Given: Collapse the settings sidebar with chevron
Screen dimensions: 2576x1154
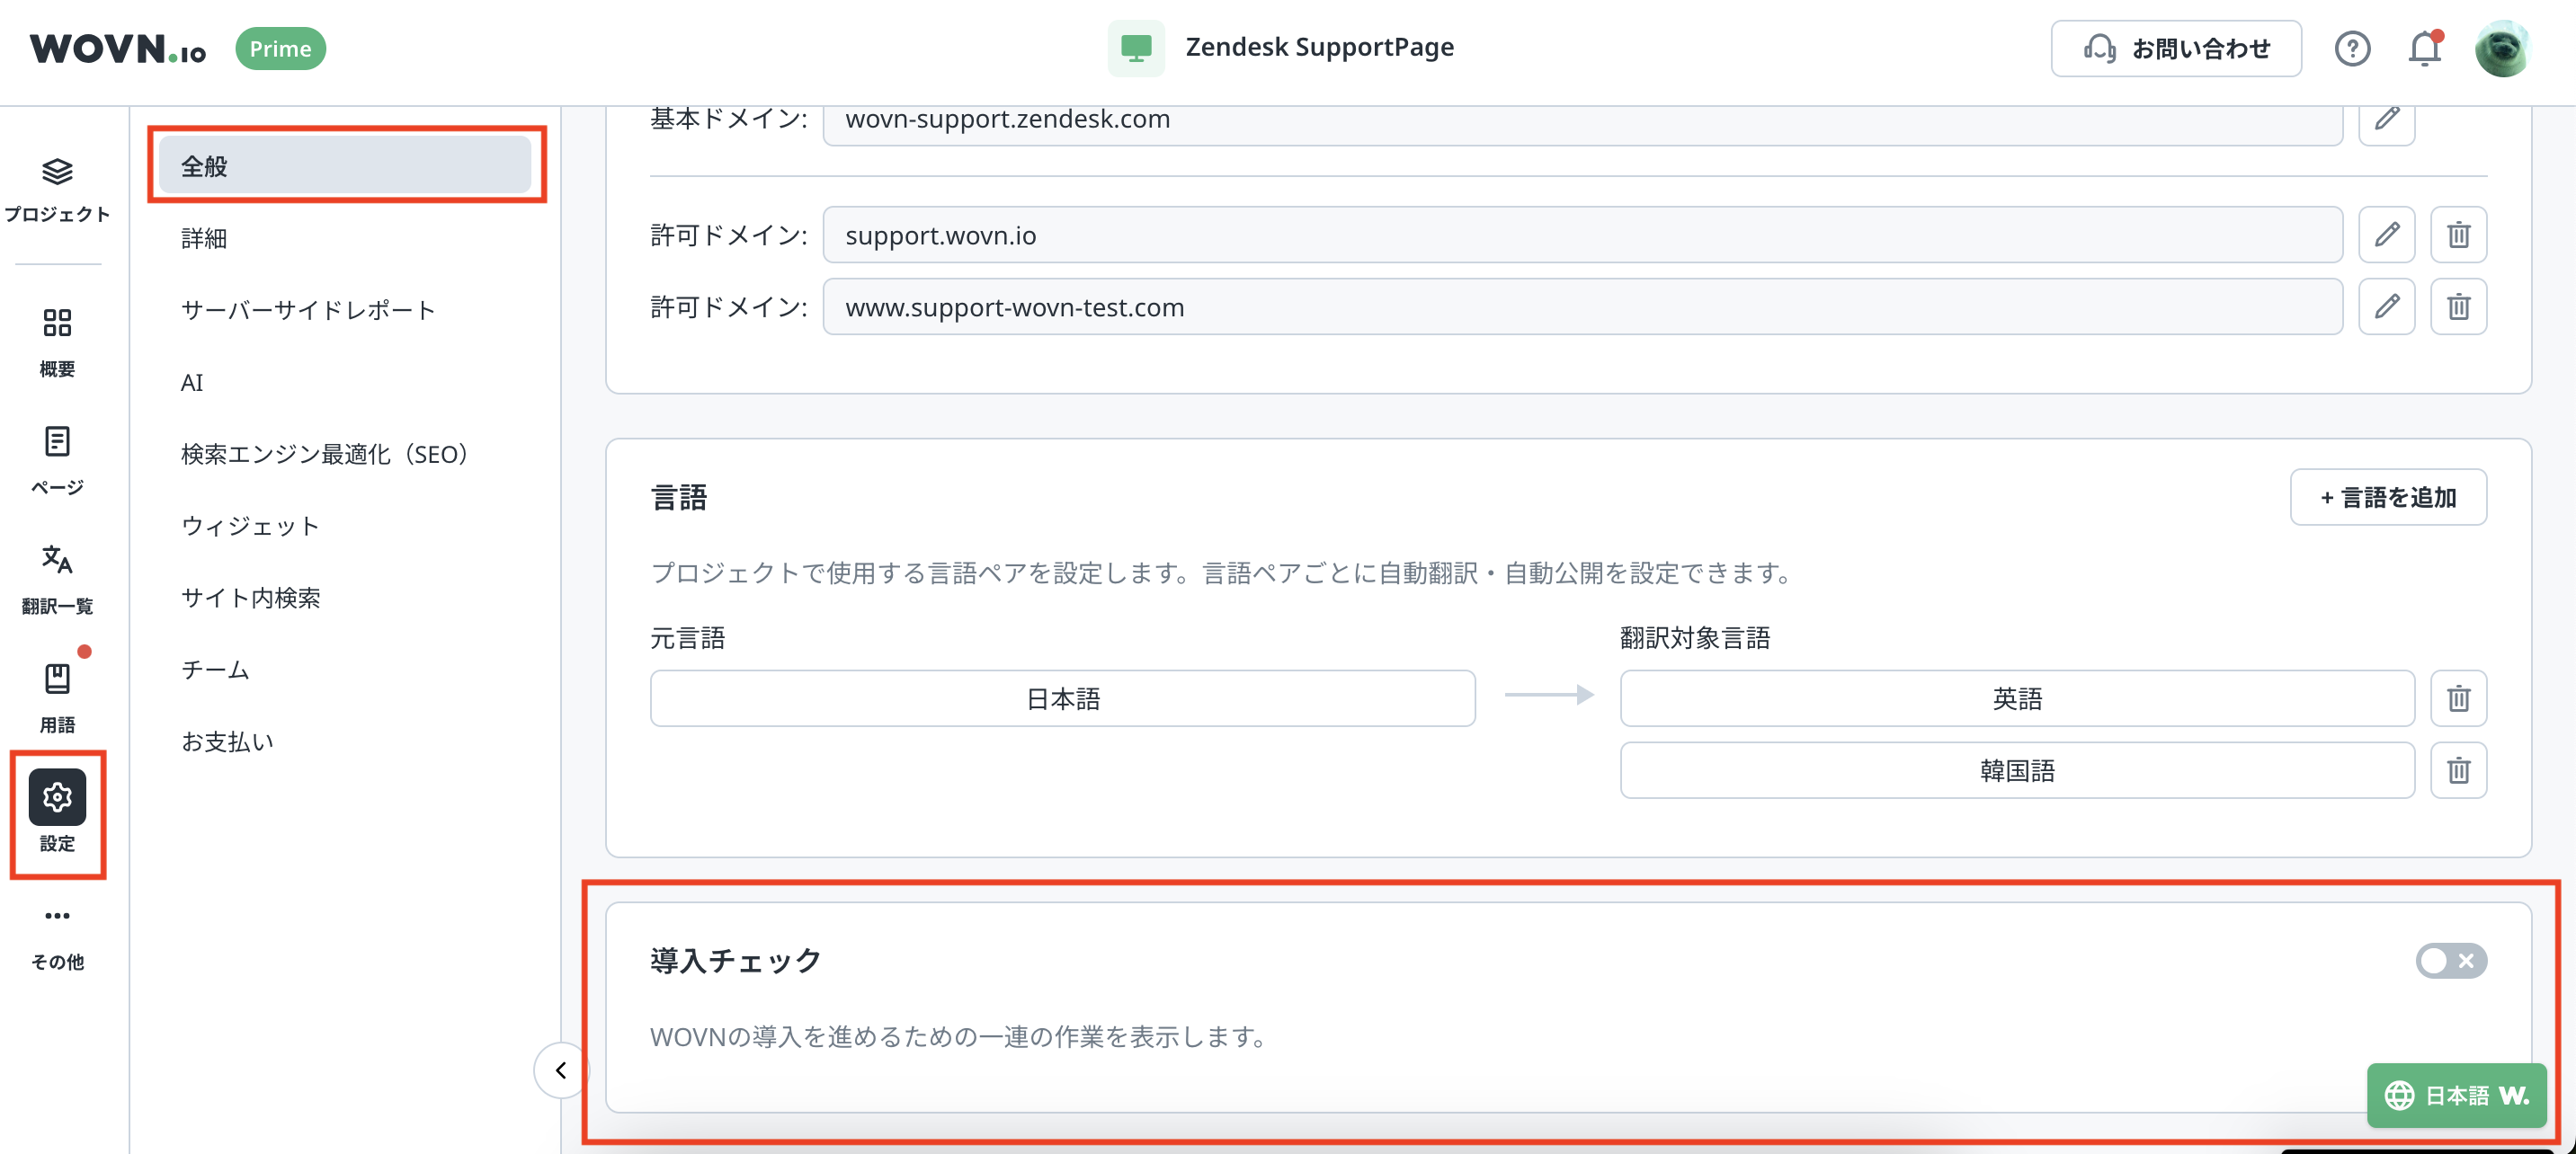Looking at the screenshot, I should 561,1070.
